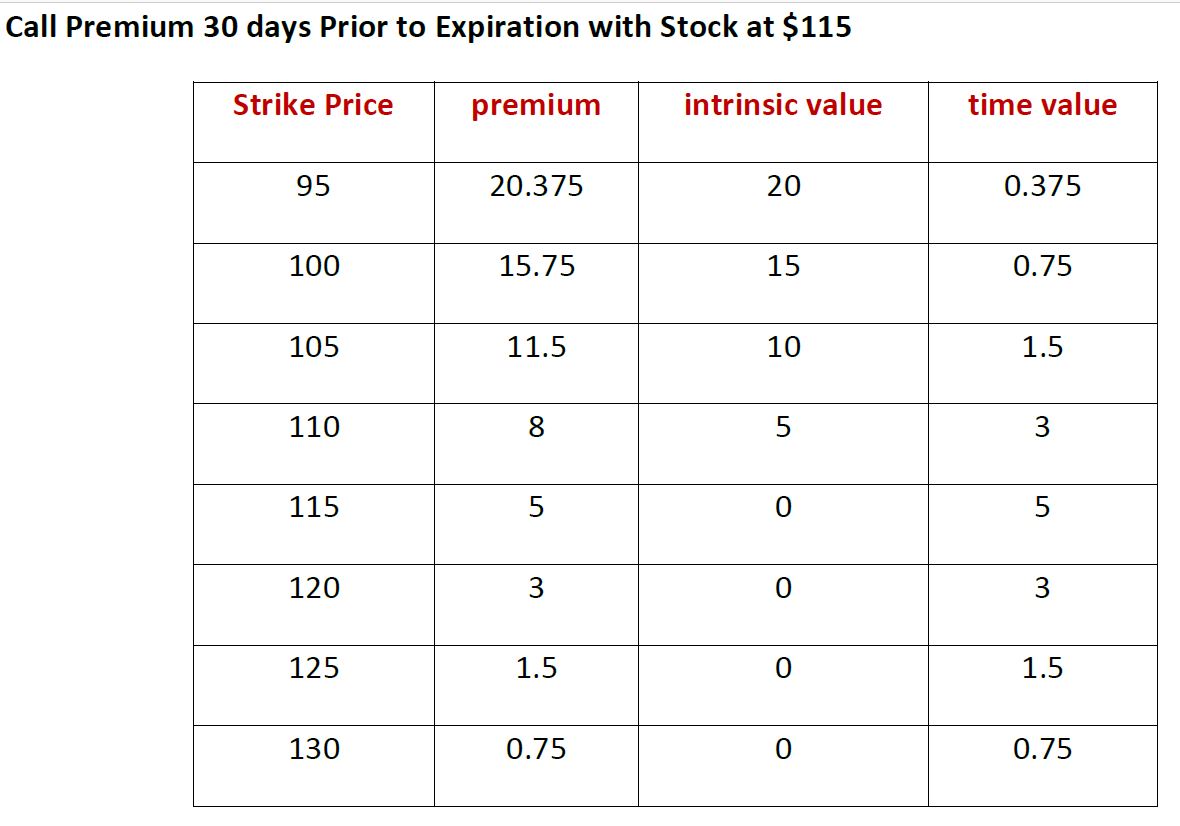1180x826 pixels.
Task: Select the 20.375 premium cell
Action: tap(536, 186)
